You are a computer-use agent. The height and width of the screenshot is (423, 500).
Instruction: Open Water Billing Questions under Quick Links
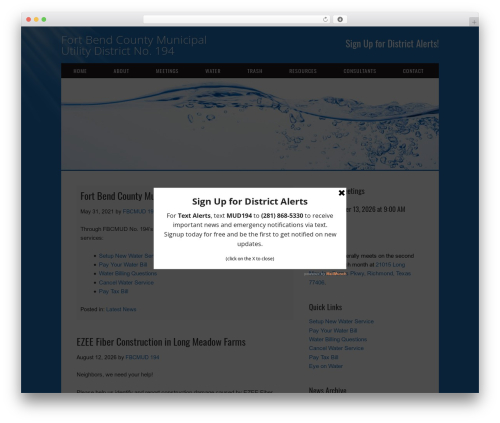tap(338, 339)
